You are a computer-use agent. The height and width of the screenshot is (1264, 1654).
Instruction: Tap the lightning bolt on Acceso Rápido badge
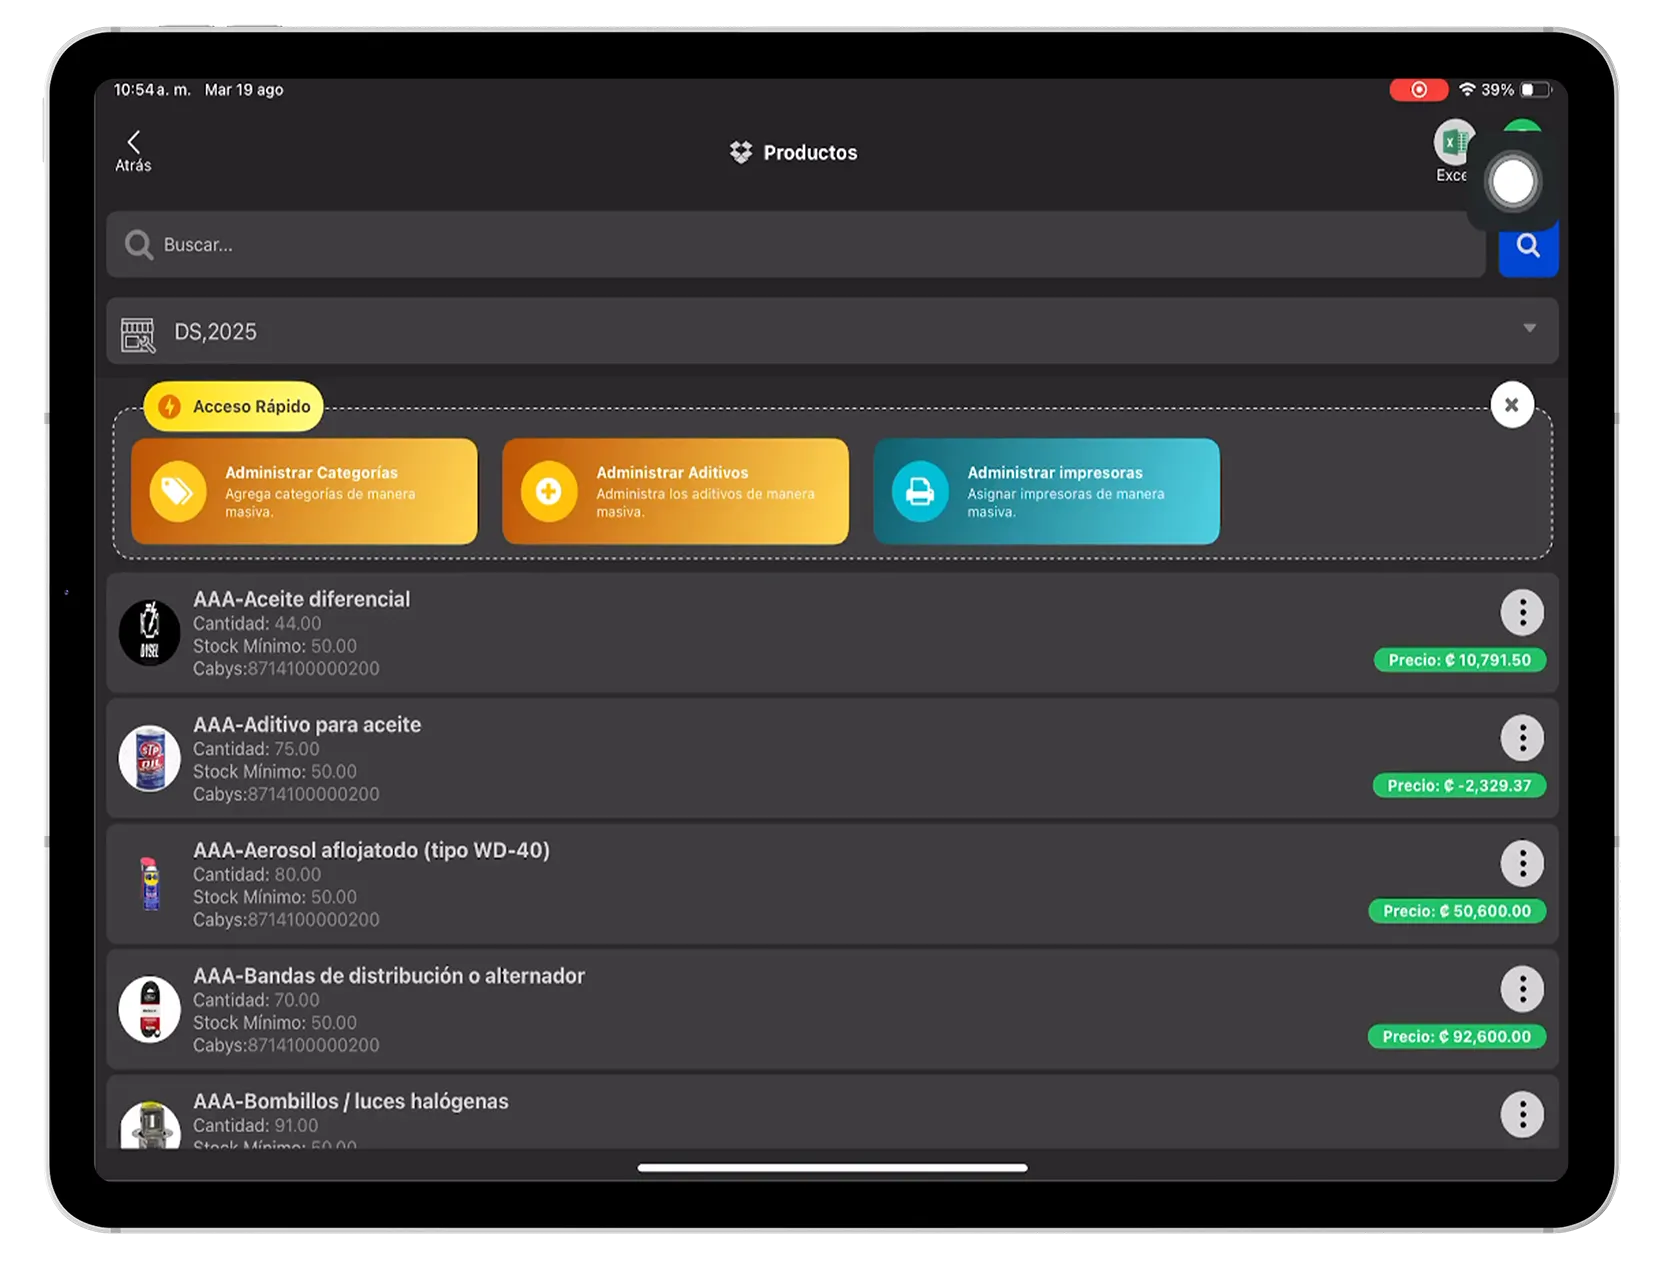pos(170,406)
